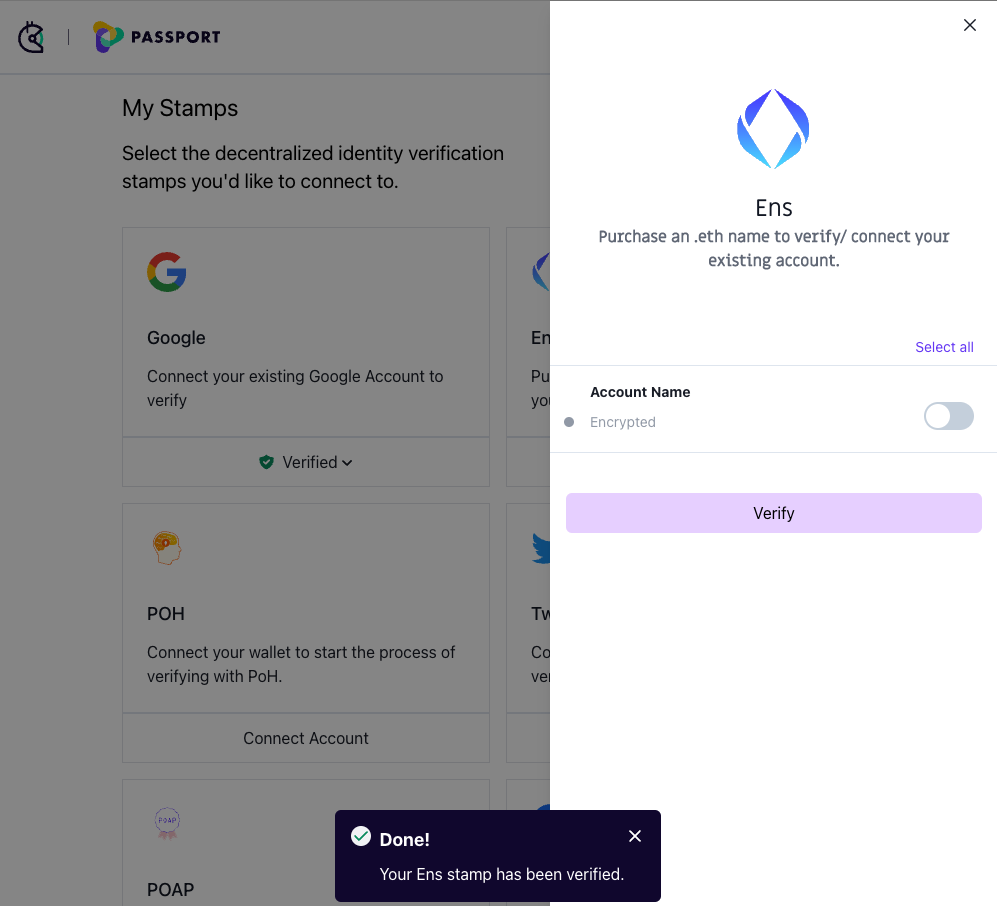The image size is (997, 906).
Task: Dismiss the Done toast notification
Action: coord(635,836)
